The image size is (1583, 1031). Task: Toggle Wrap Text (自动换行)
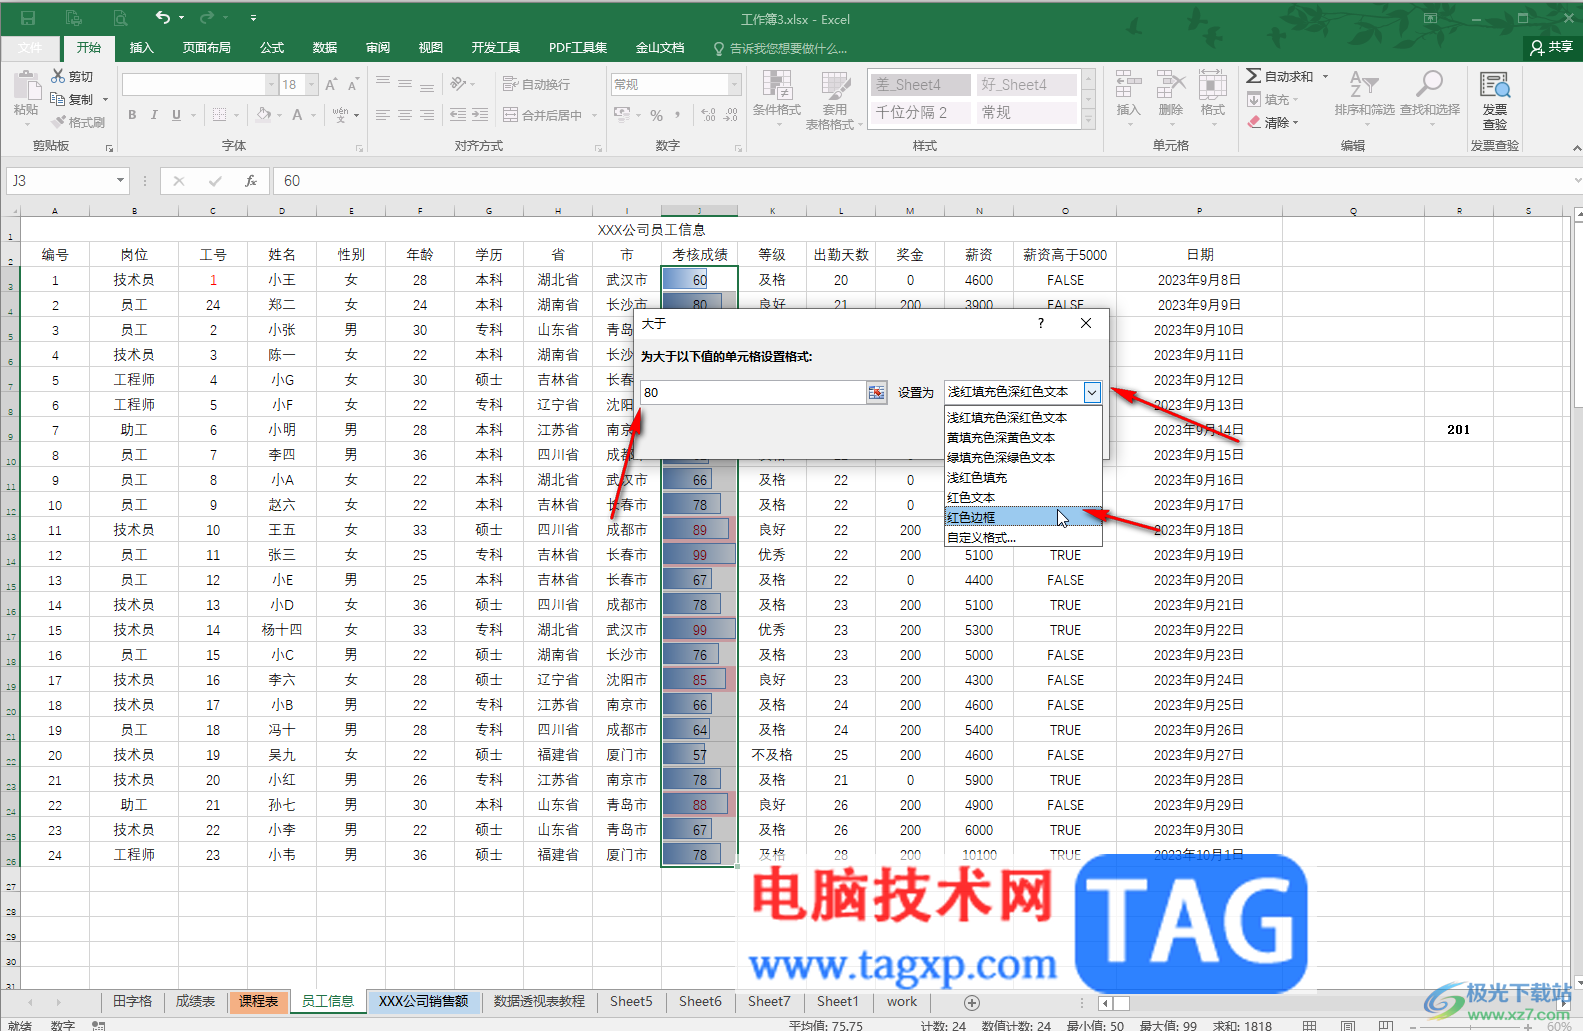click(536, 85)
